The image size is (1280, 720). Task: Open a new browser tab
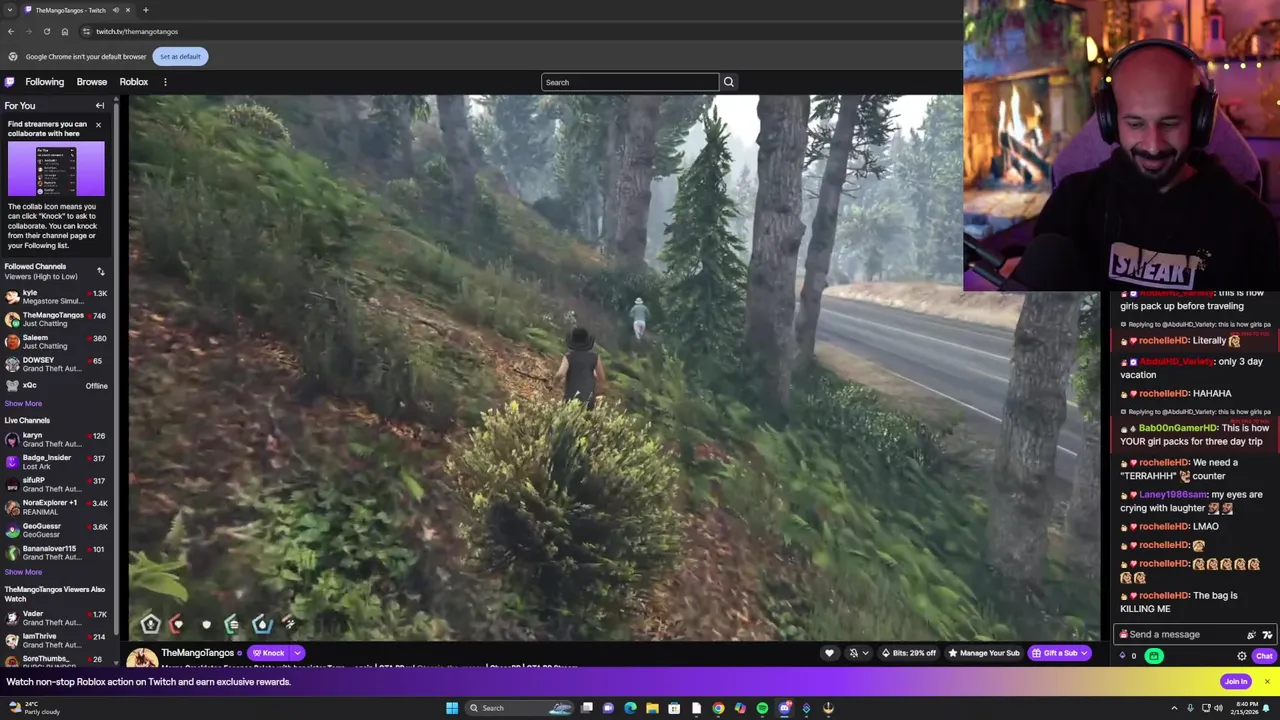(x=145, y=10)
